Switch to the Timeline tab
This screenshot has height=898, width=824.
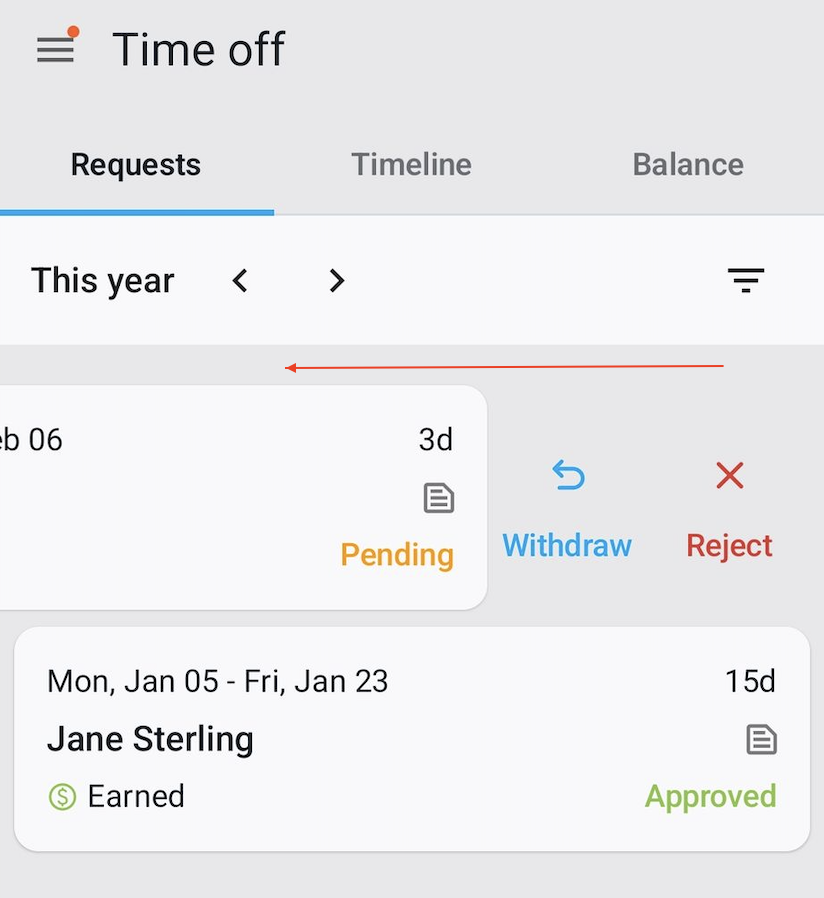point(411,165)
